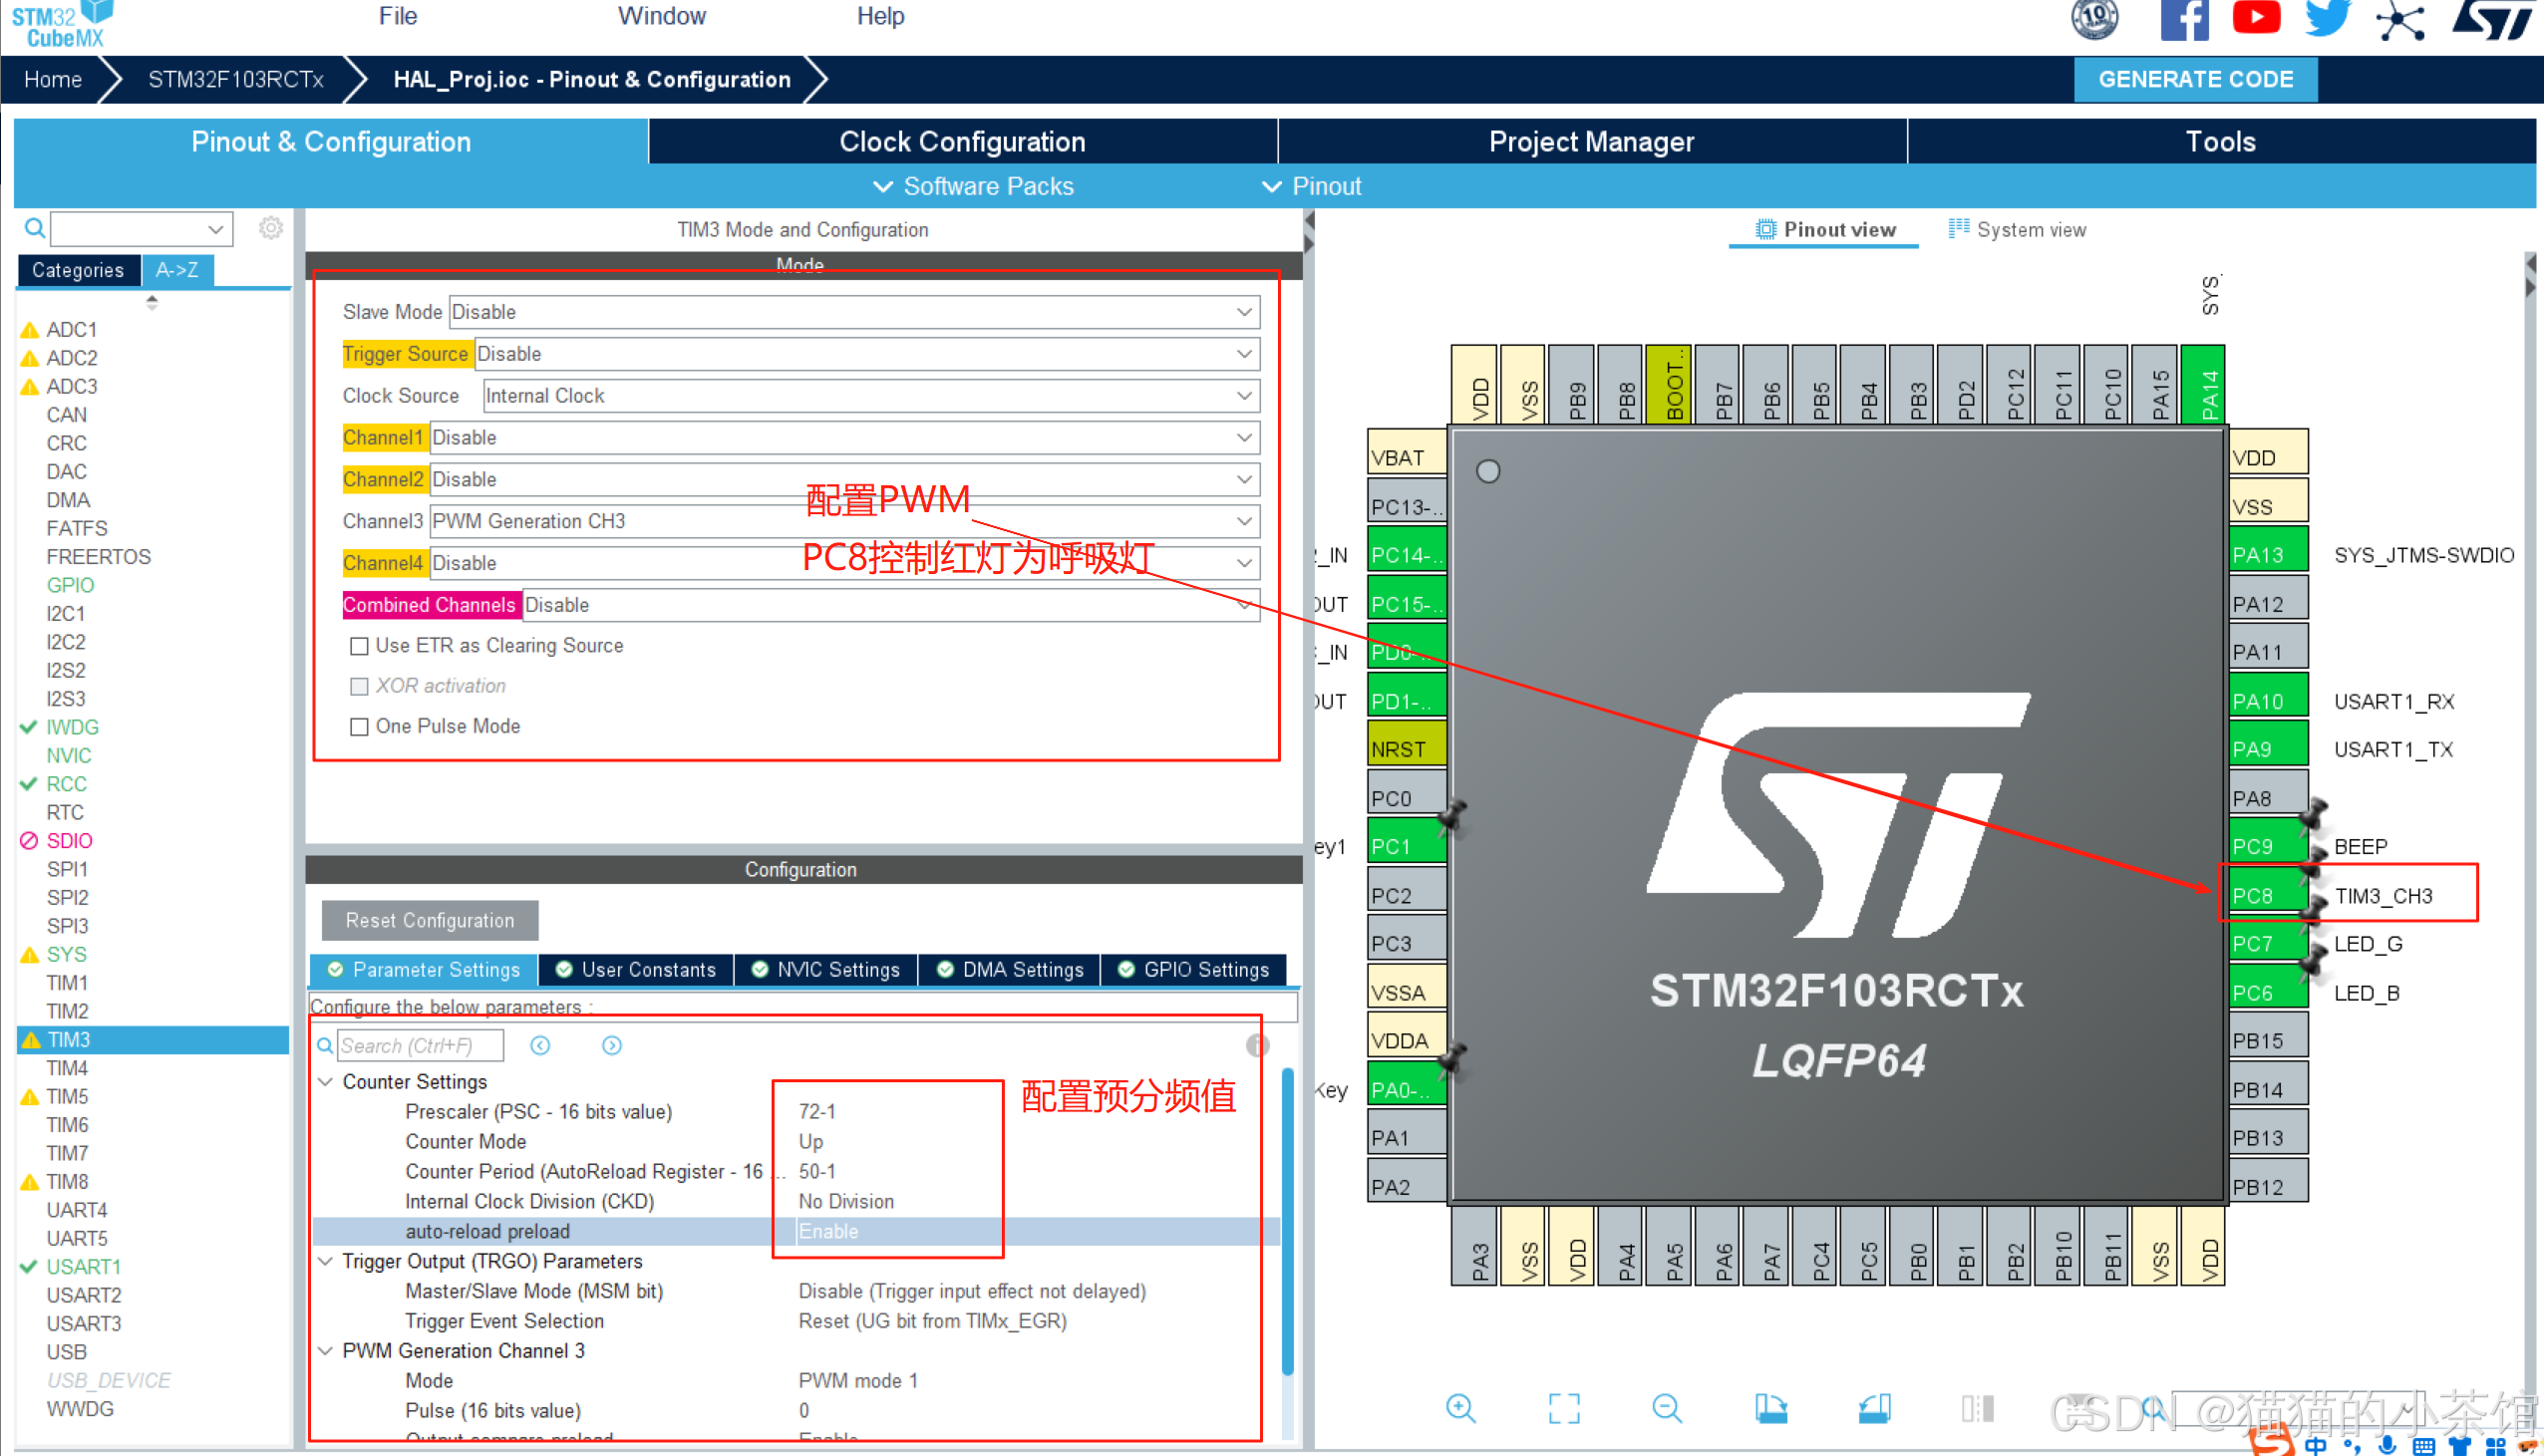Go to STM32F103RCTx breadcrumb
This screenshot has height=1456, width=2544.
tap(236, 79)
